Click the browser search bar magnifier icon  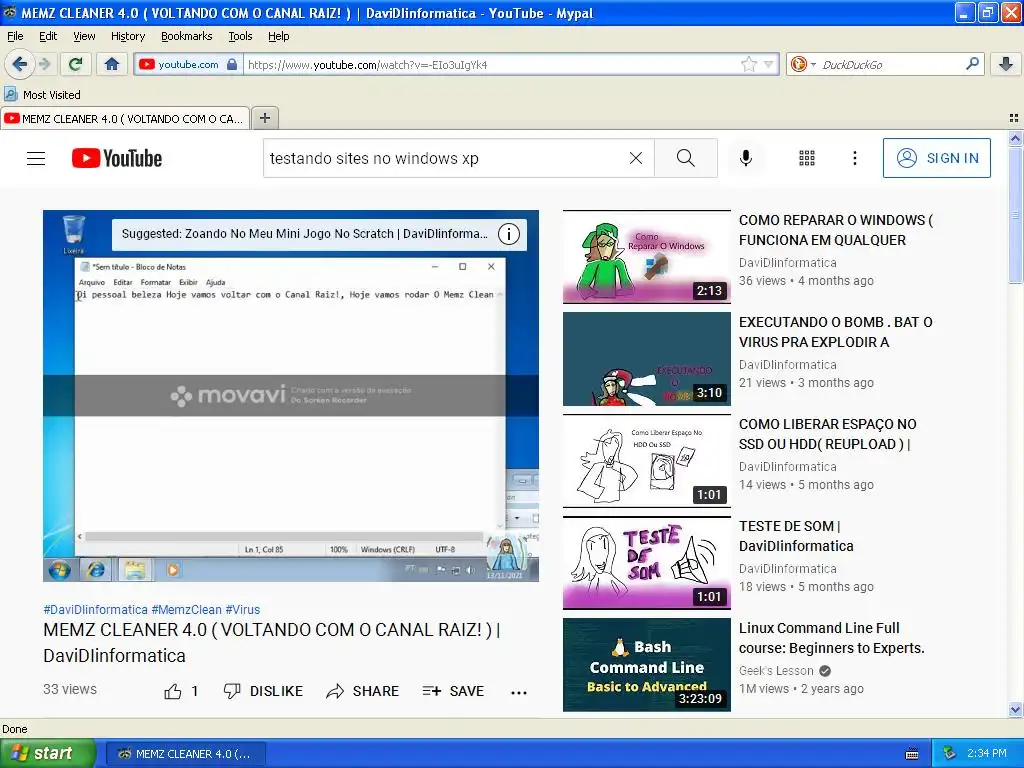point(972,64)
